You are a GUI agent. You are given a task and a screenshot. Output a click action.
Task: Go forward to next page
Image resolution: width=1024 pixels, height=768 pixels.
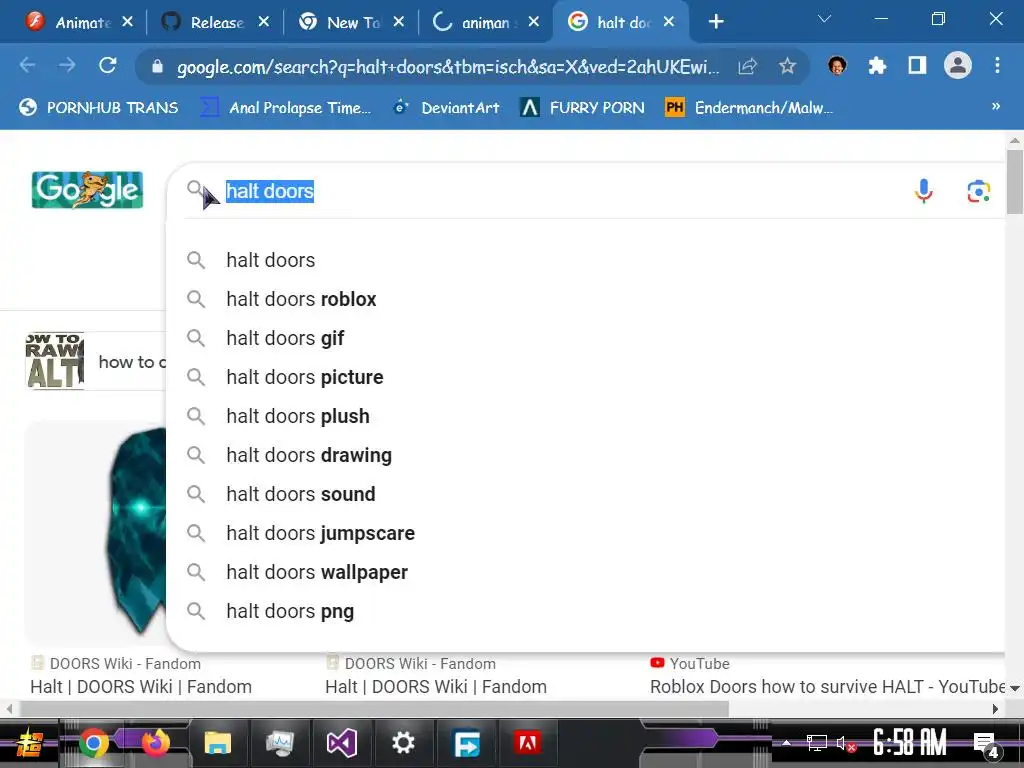pos(67,65)
